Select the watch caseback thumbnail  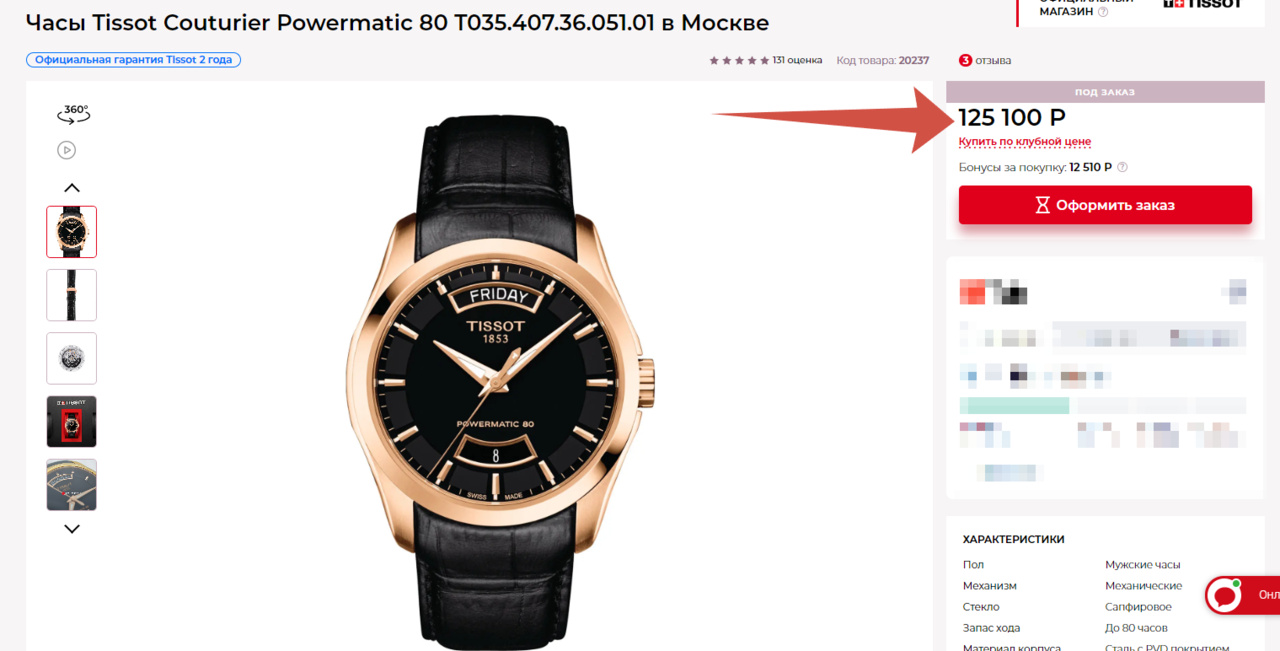pos(72,358)
